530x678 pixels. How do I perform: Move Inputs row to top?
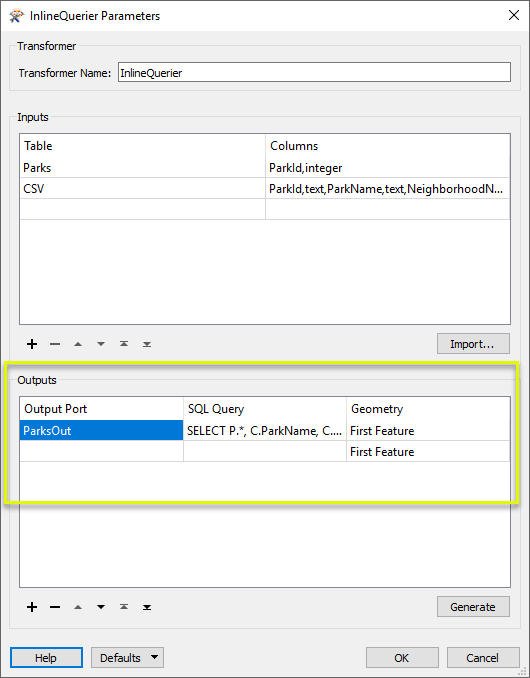click(x=124, y=344)
